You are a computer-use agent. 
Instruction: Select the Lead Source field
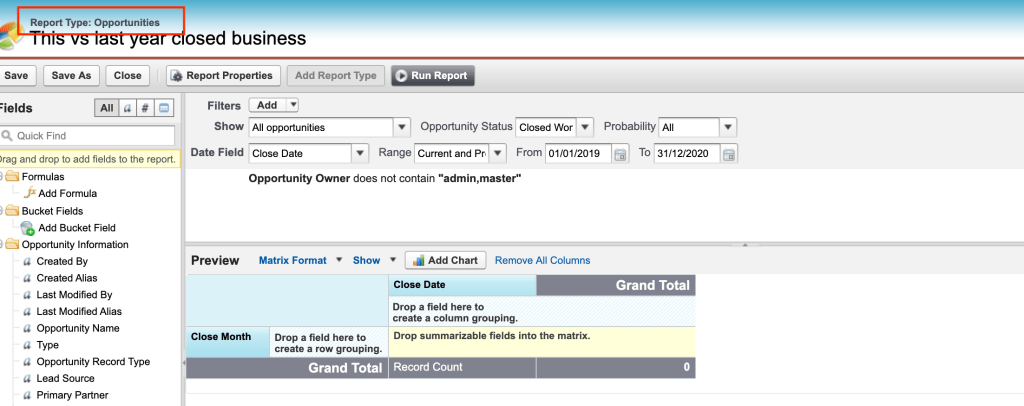66,378
